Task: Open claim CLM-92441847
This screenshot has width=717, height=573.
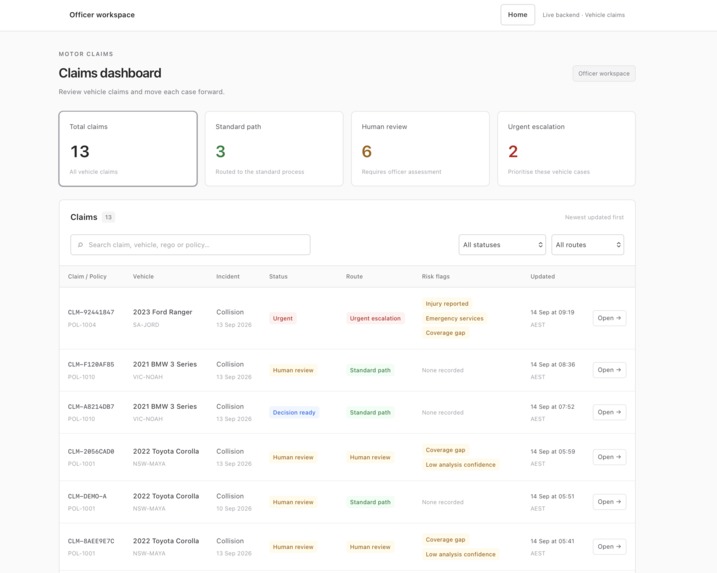Action: coord(609,318)
